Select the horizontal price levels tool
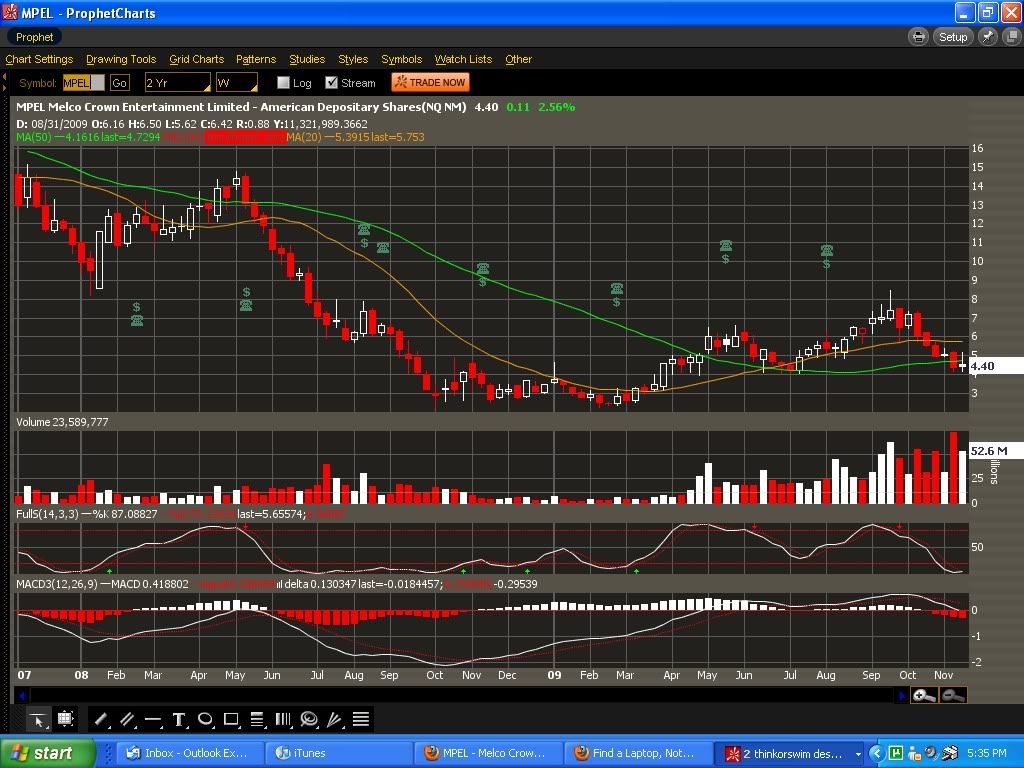 [x=360, y=720]
